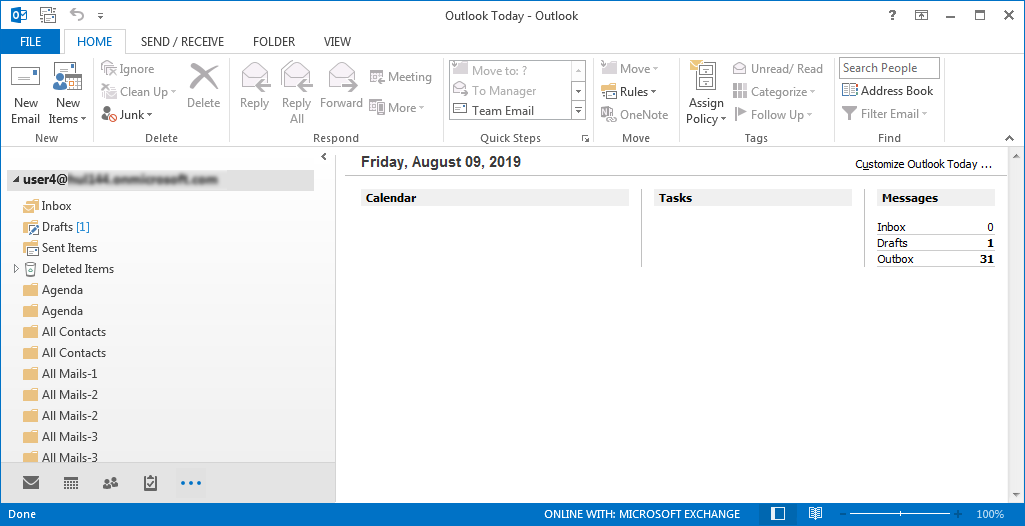
Task: Switch to the SEND / RECEIVE tab
Action: pyautogui.click(x=182, y=41)
